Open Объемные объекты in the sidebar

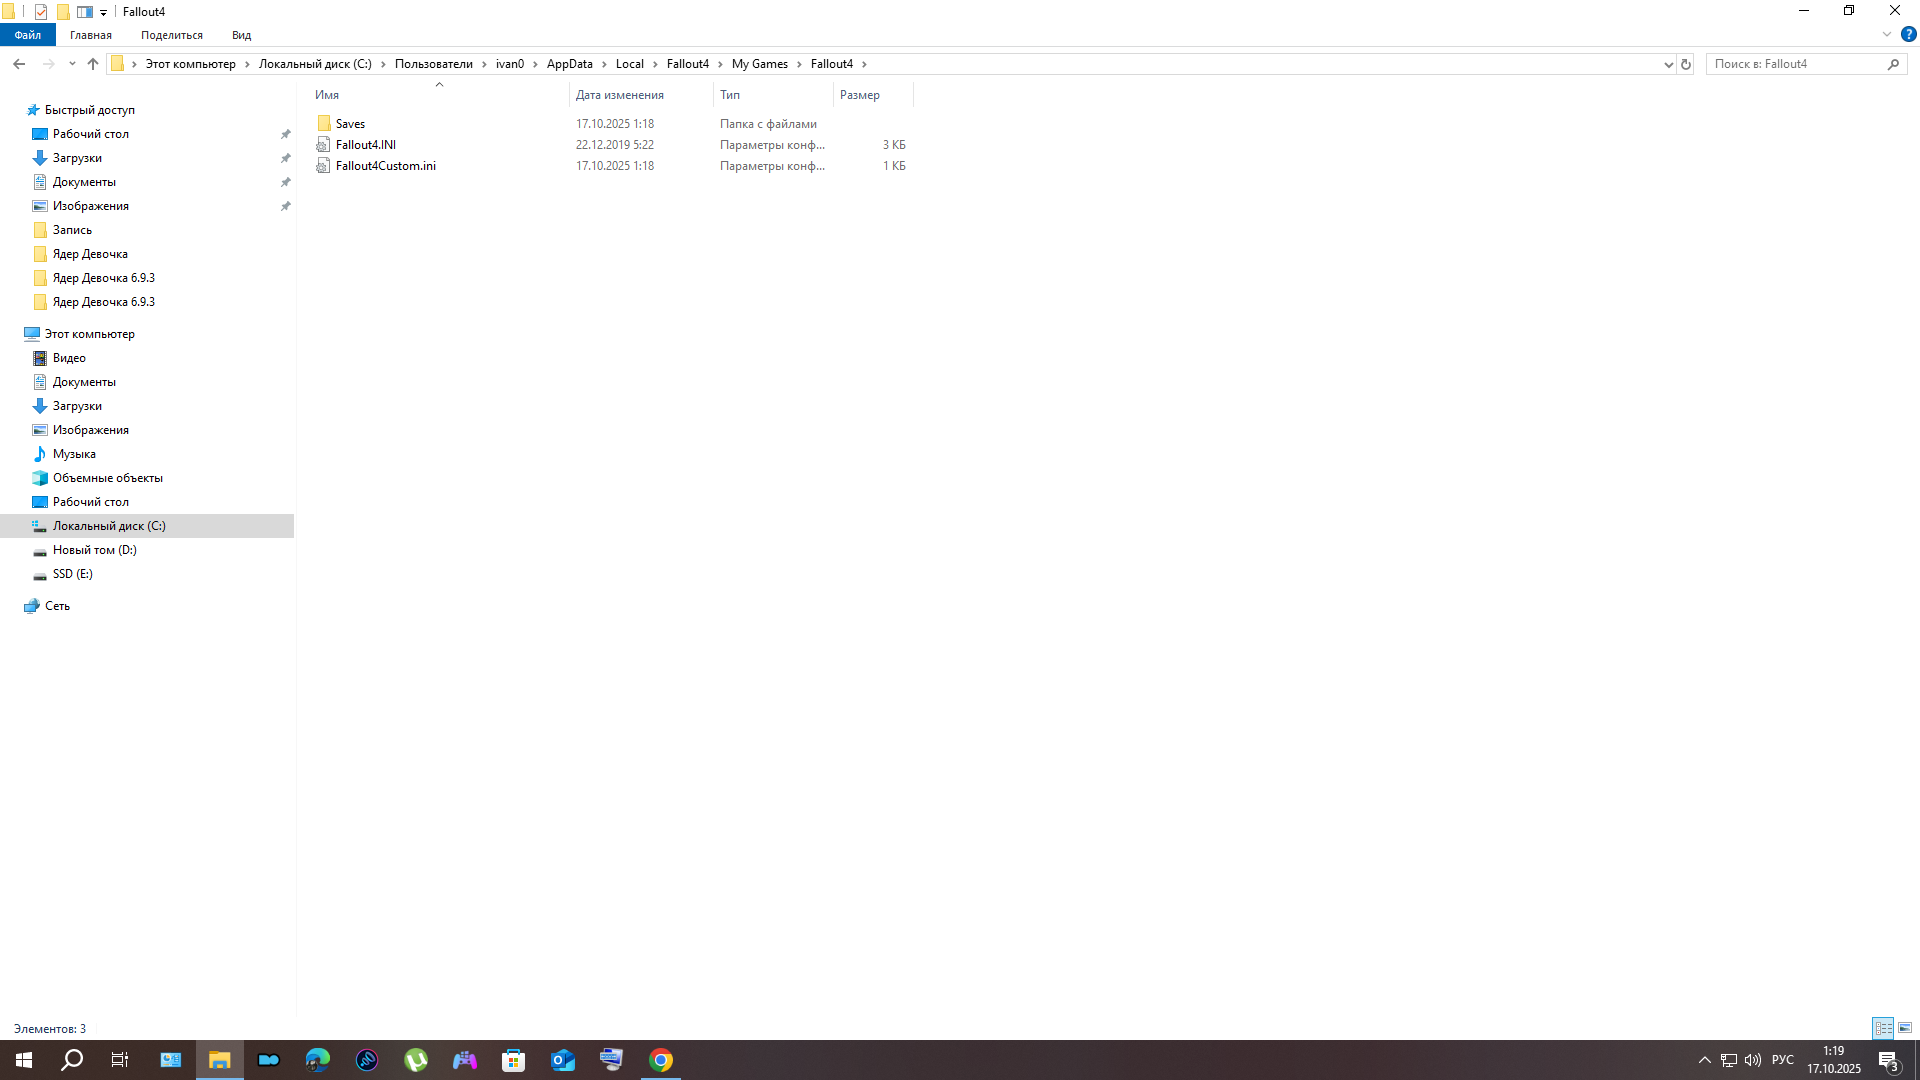coord(108,478)
